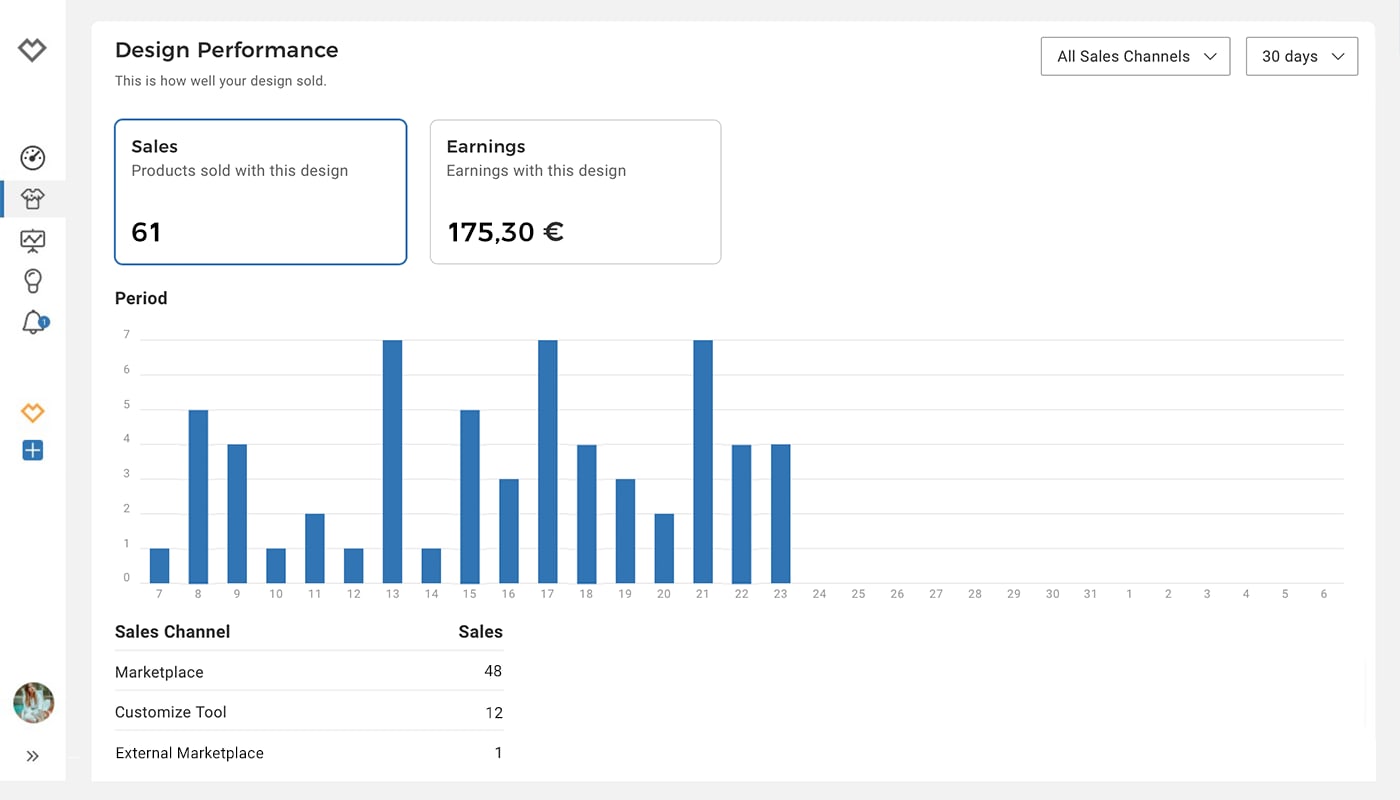Select the Sales card tab
The image size is (1400, 800).
tap(260, 192)
